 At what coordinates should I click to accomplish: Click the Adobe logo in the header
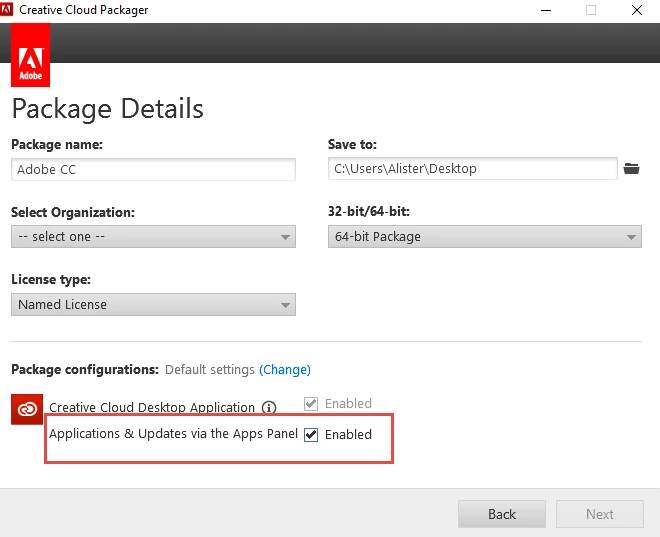(30, 55)
